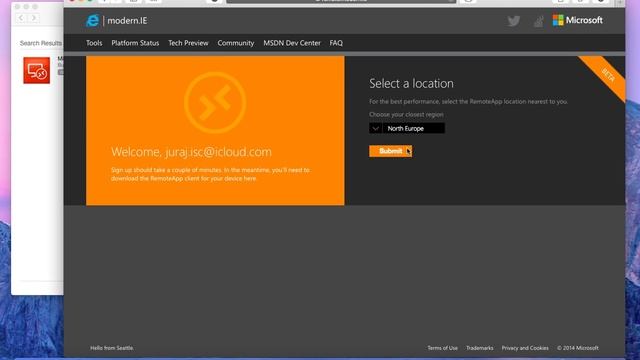This screenshot has height=360, width=640.
Task: Click the Microsoft logo
Action: tap(578, 20)
